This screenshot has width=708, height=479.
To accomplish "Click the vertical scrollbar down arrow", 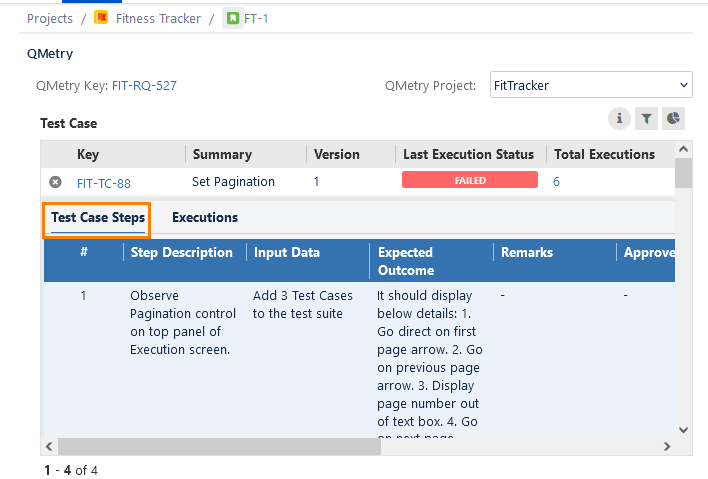I will point(684,430).
